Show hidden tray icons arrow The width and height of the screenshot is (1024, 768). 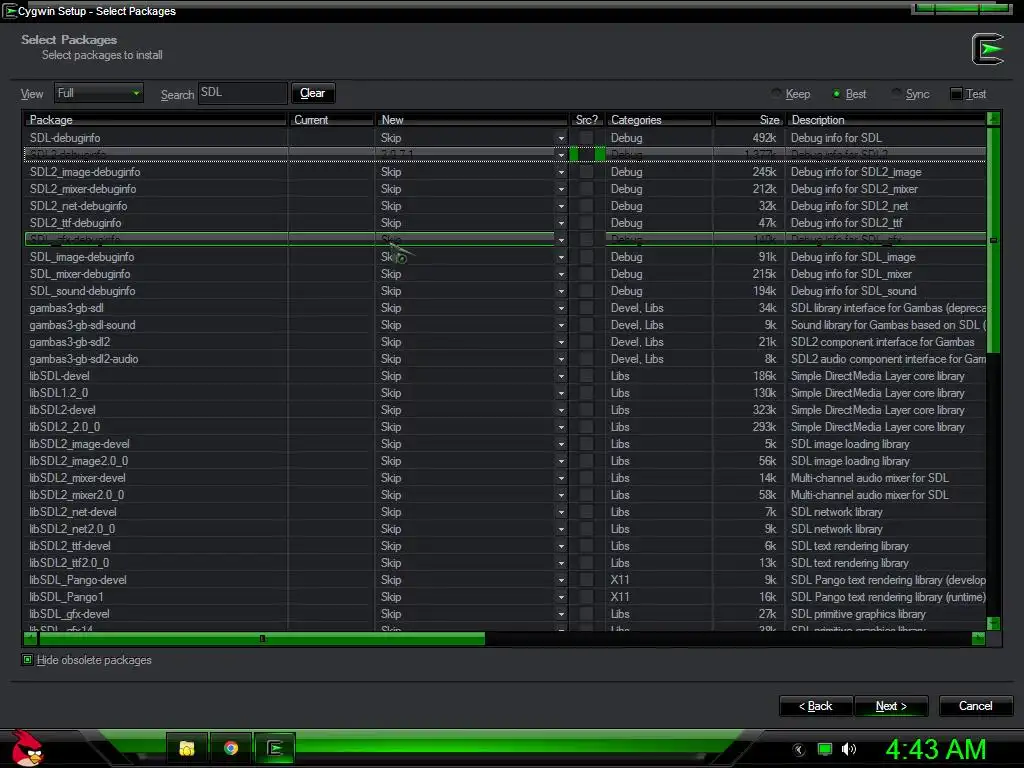(x=799, y=750)
